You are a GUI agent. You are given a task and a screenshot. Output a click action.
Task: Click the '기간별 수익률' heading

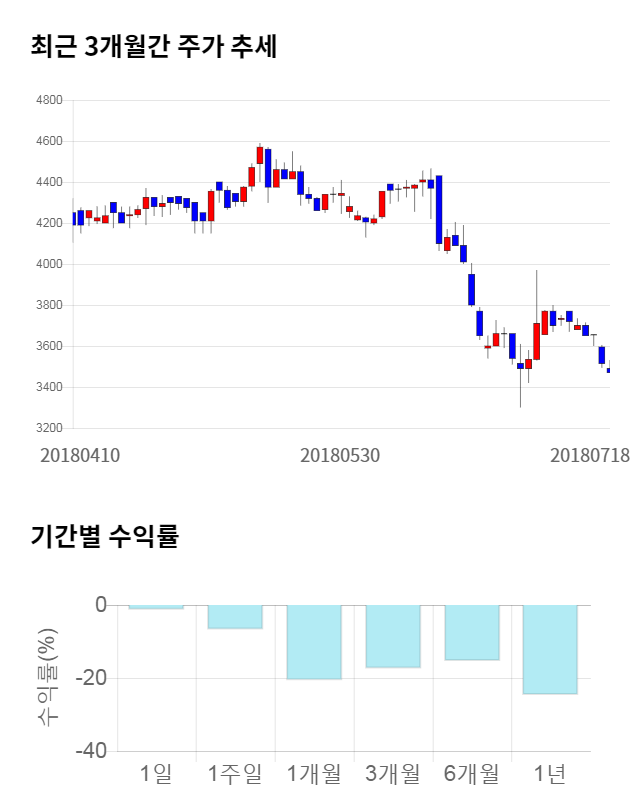[105, 536]
